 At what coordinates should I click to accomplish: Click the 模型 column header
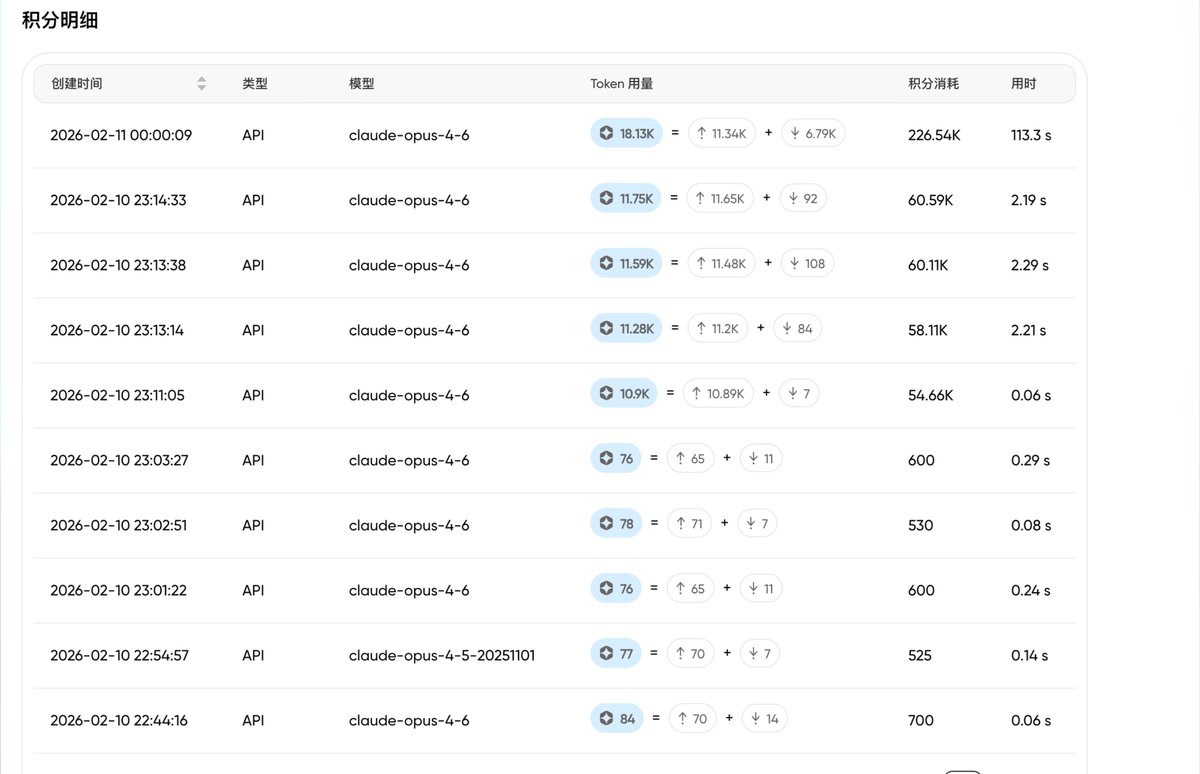click(x=362, y=84)
